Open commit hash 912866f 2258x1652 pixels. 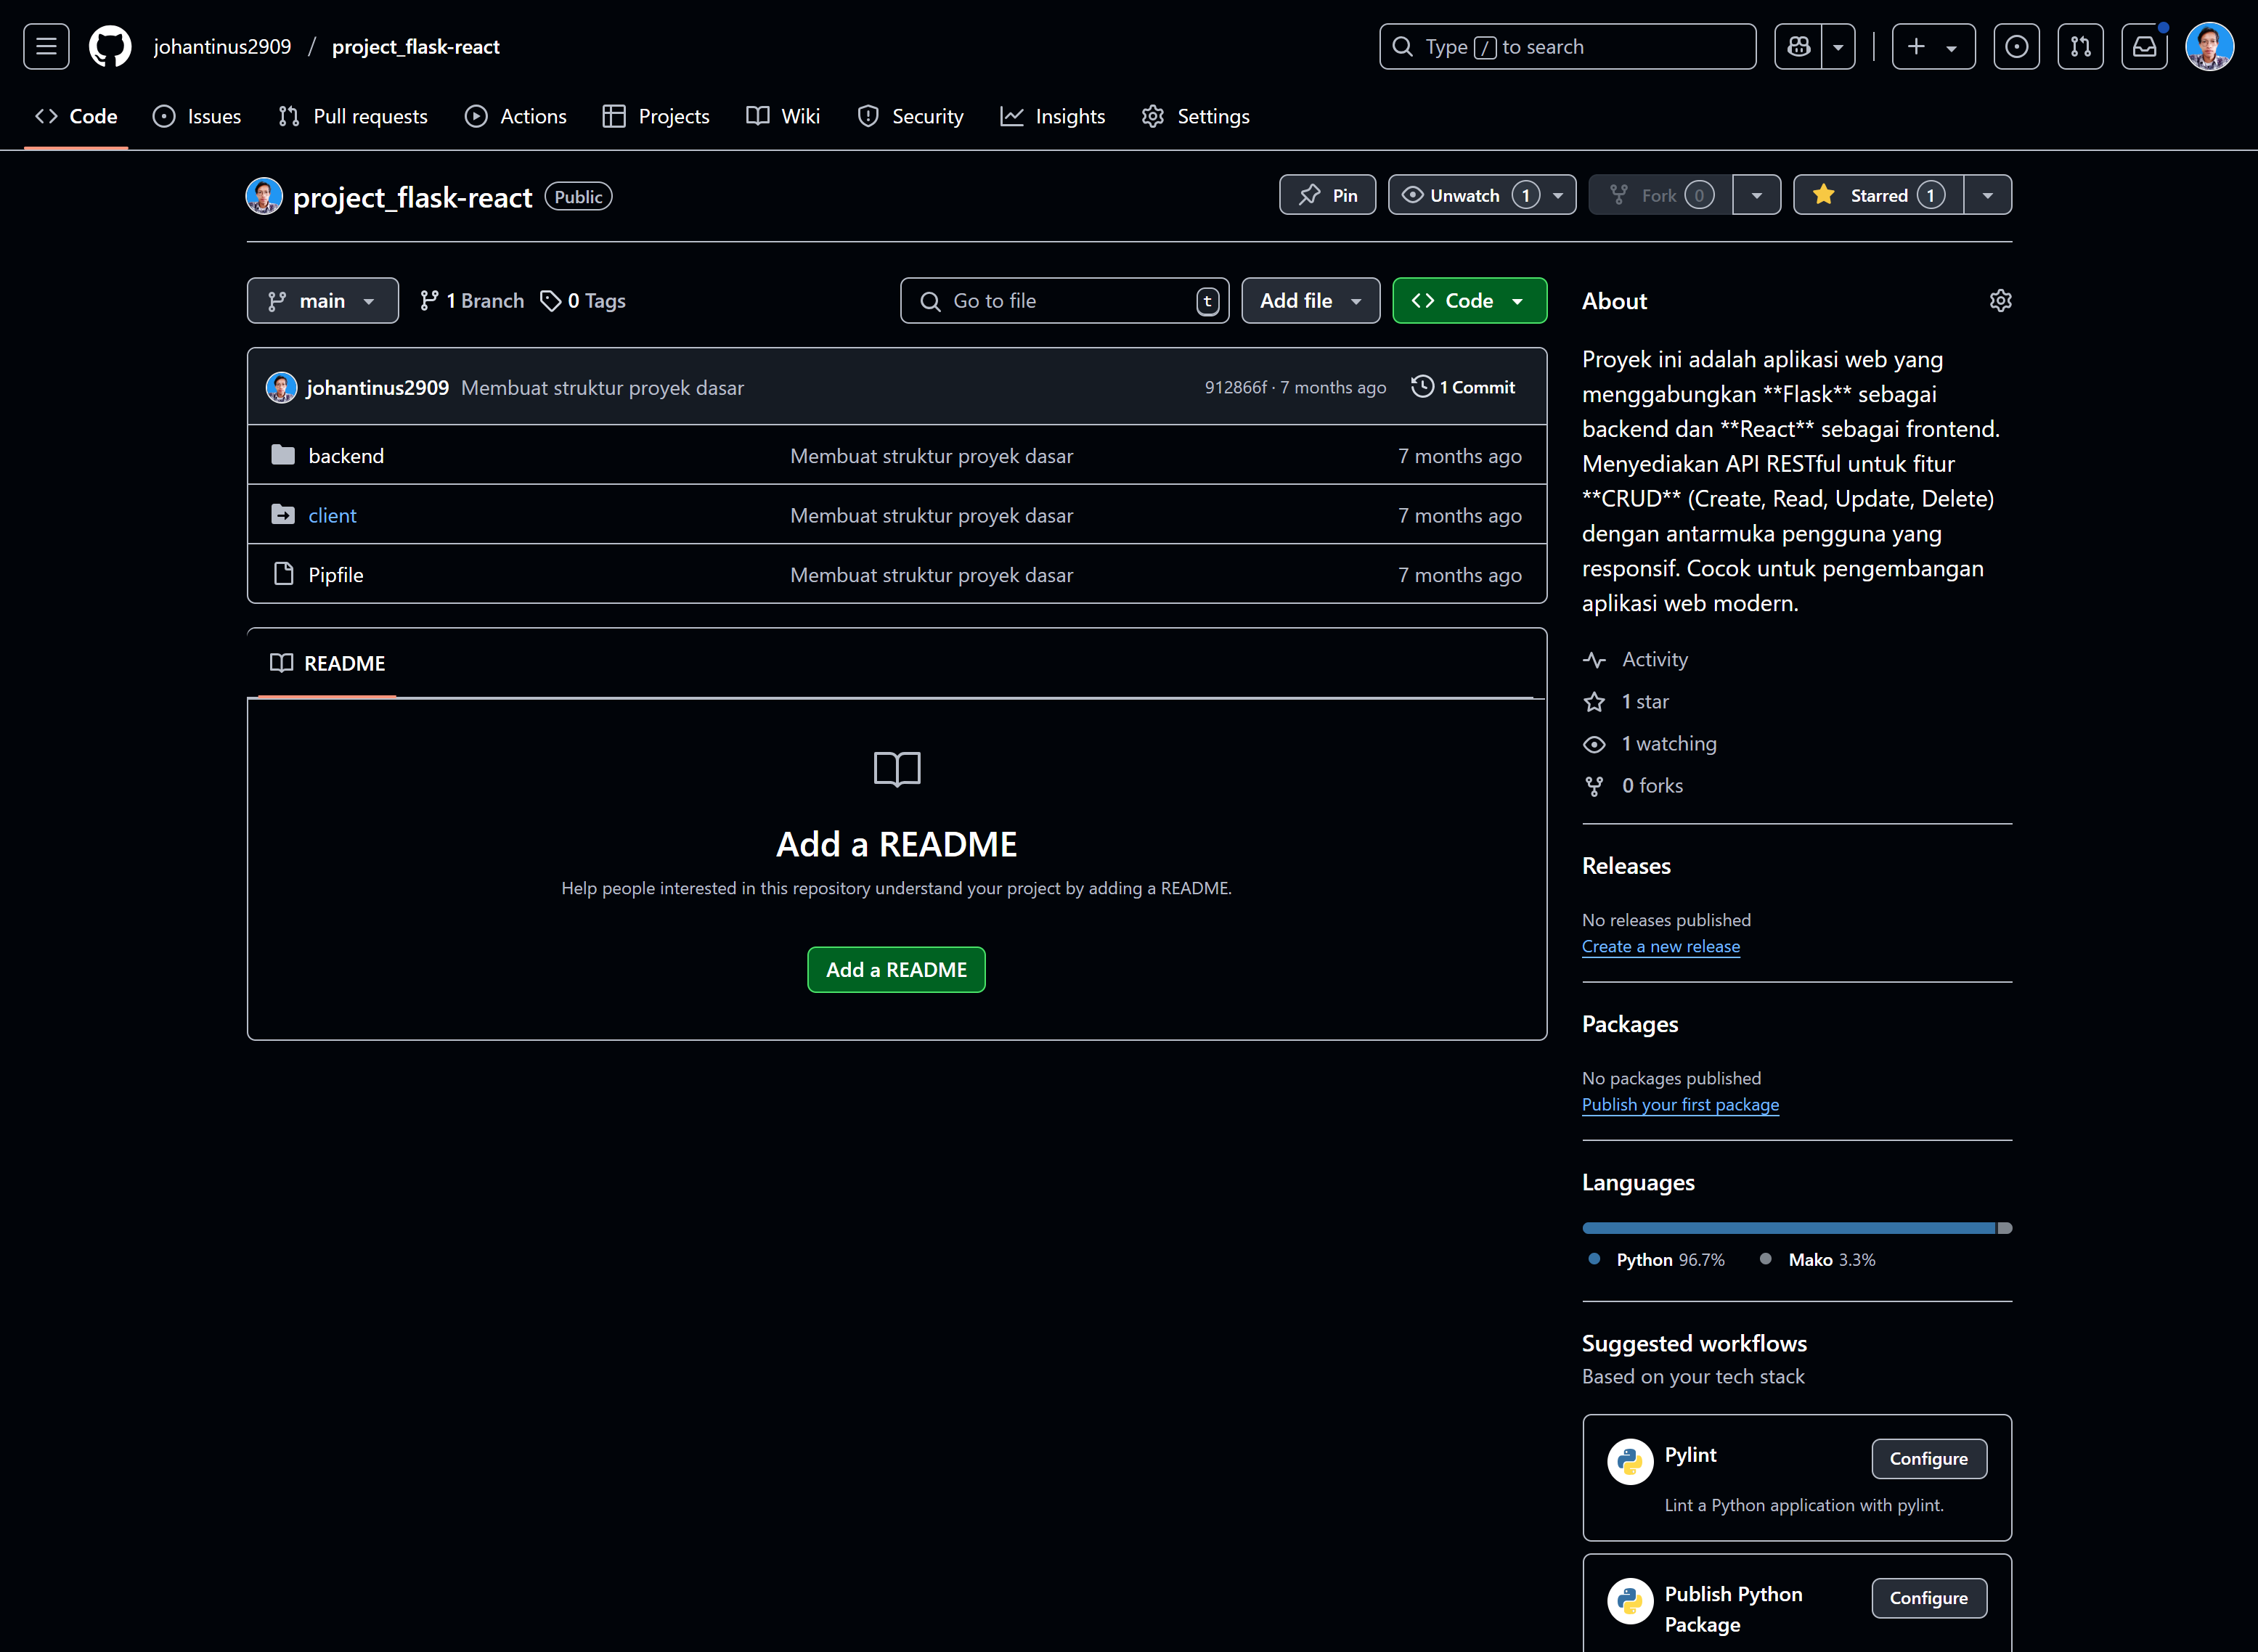[1235, 387]
